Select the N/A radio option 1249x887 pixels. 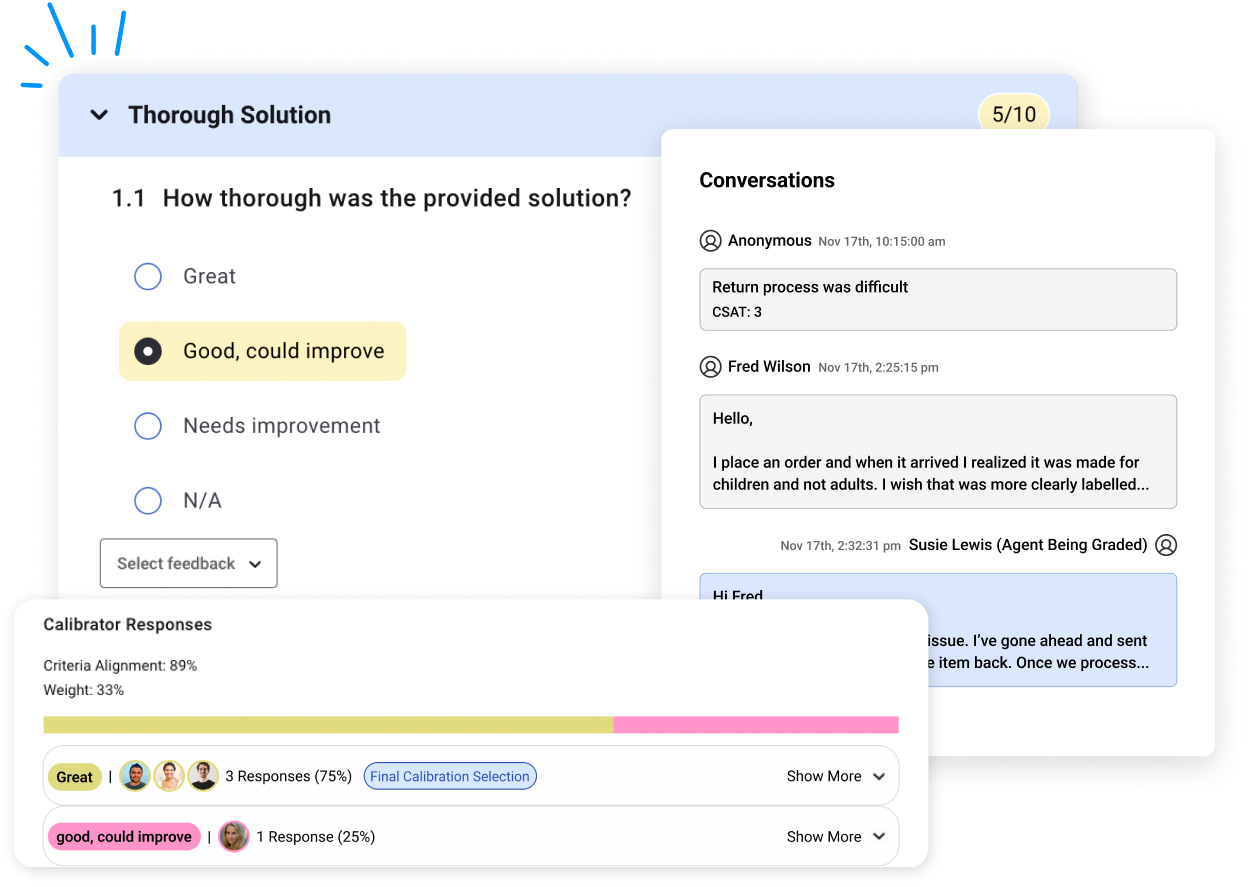pyautogui.click(x=148, y=500)
